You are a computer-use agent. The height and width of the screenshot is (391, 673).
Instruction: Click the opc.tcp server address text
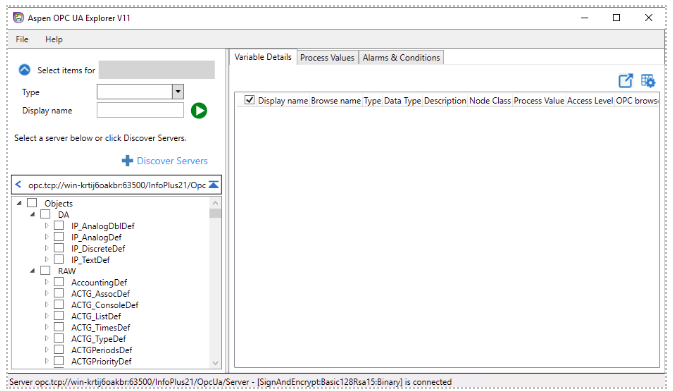pos(117,185)
